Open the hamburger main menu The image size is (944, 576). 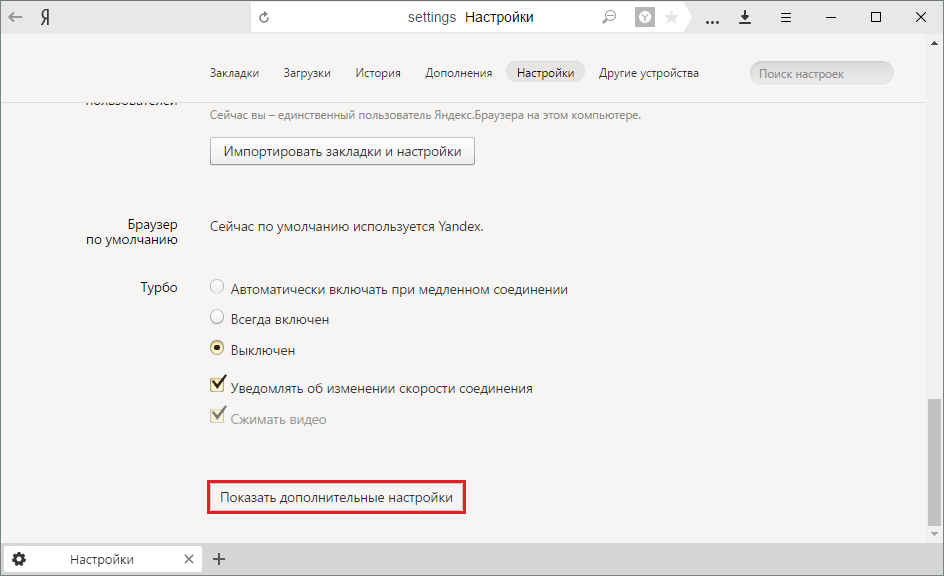[x=786, y=18]
